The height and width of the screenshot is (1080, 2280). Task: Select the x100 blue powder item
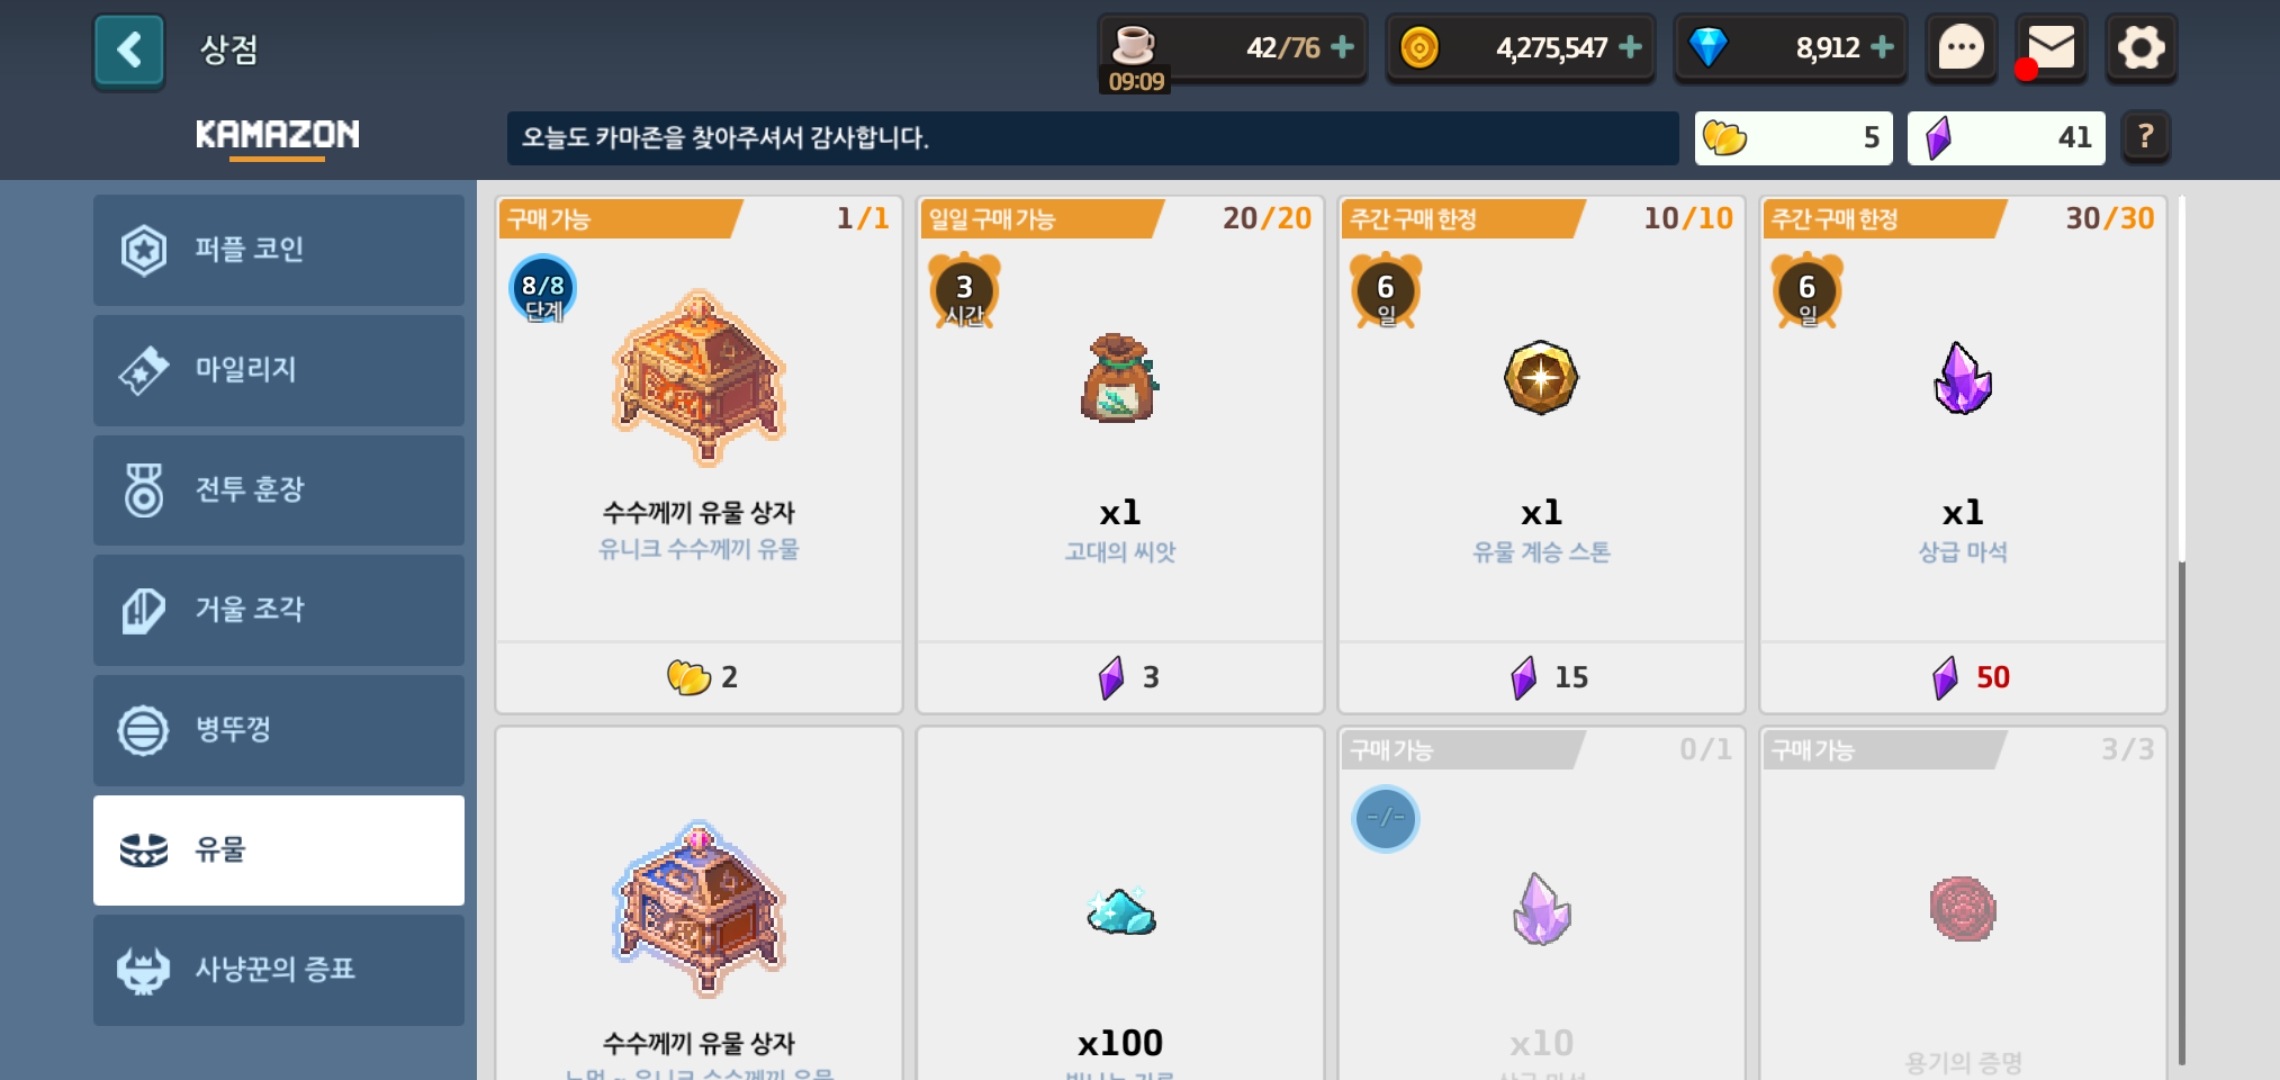[x=1120, y=905]
